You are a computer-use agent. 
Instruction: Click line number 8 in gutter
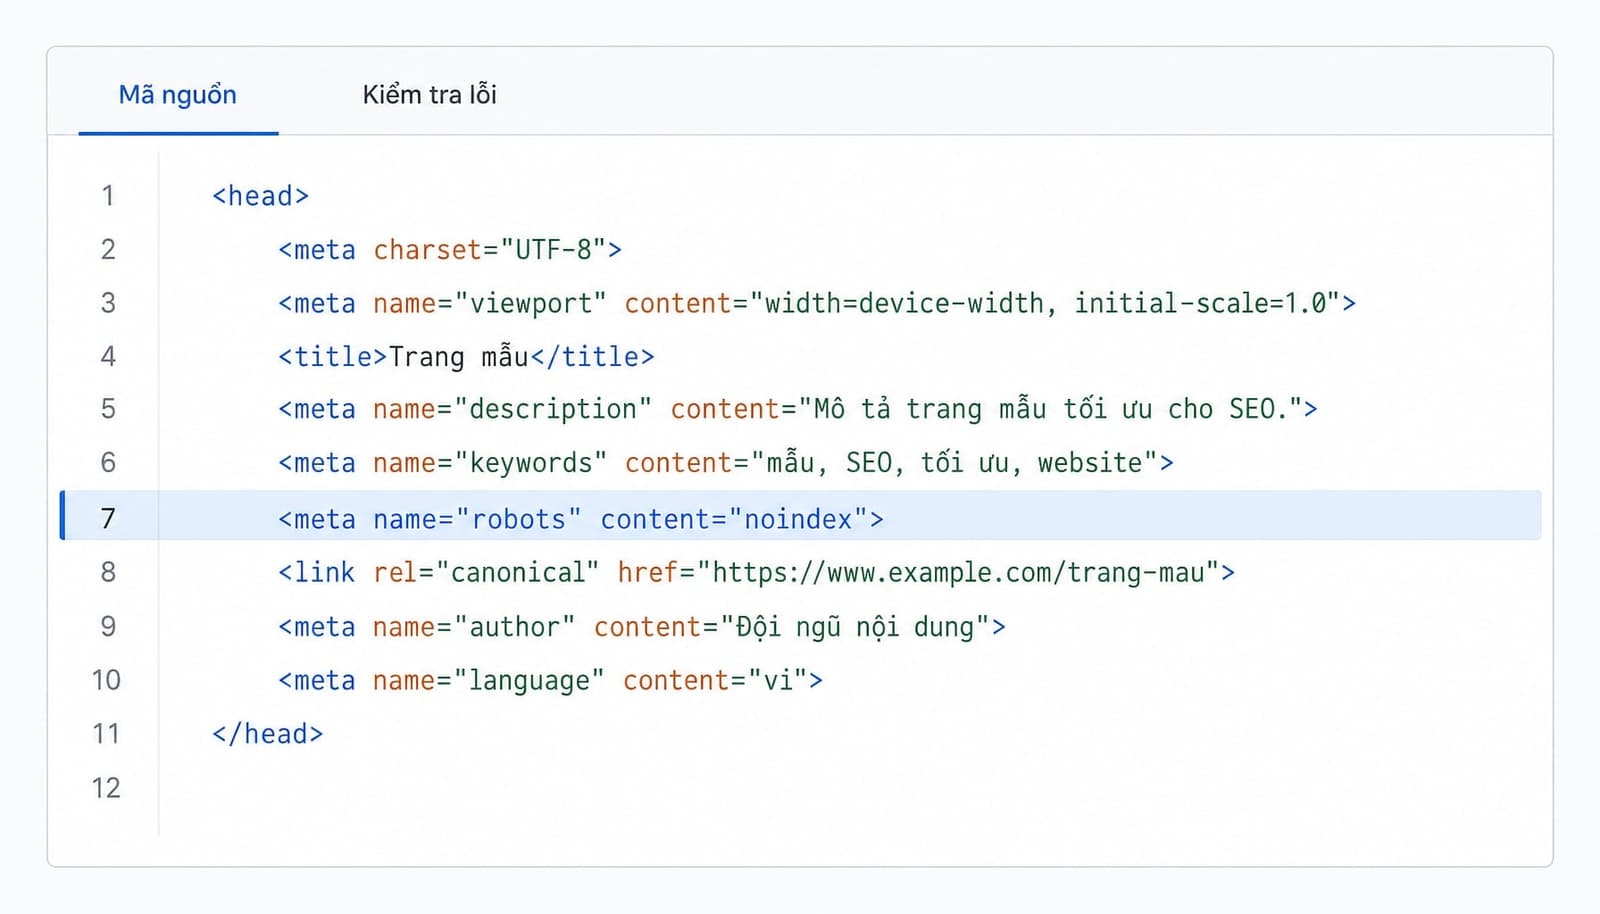(x=108, y=573)
